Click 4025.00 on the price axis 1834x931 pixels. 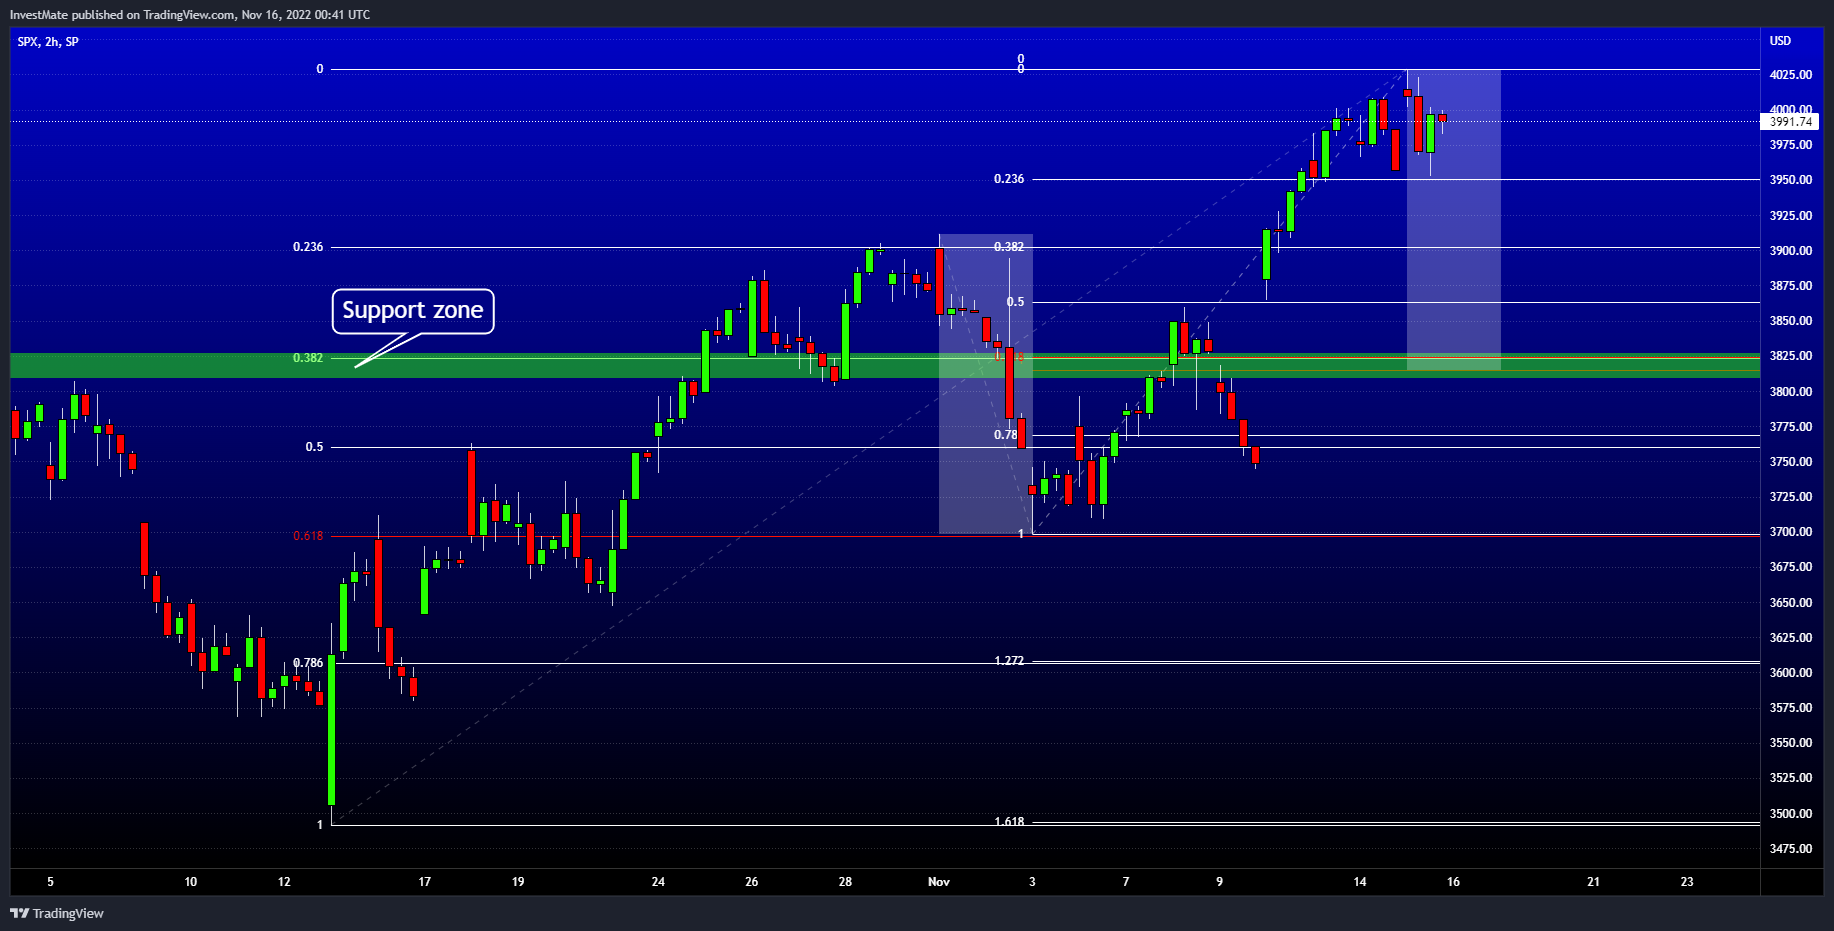1790,75
